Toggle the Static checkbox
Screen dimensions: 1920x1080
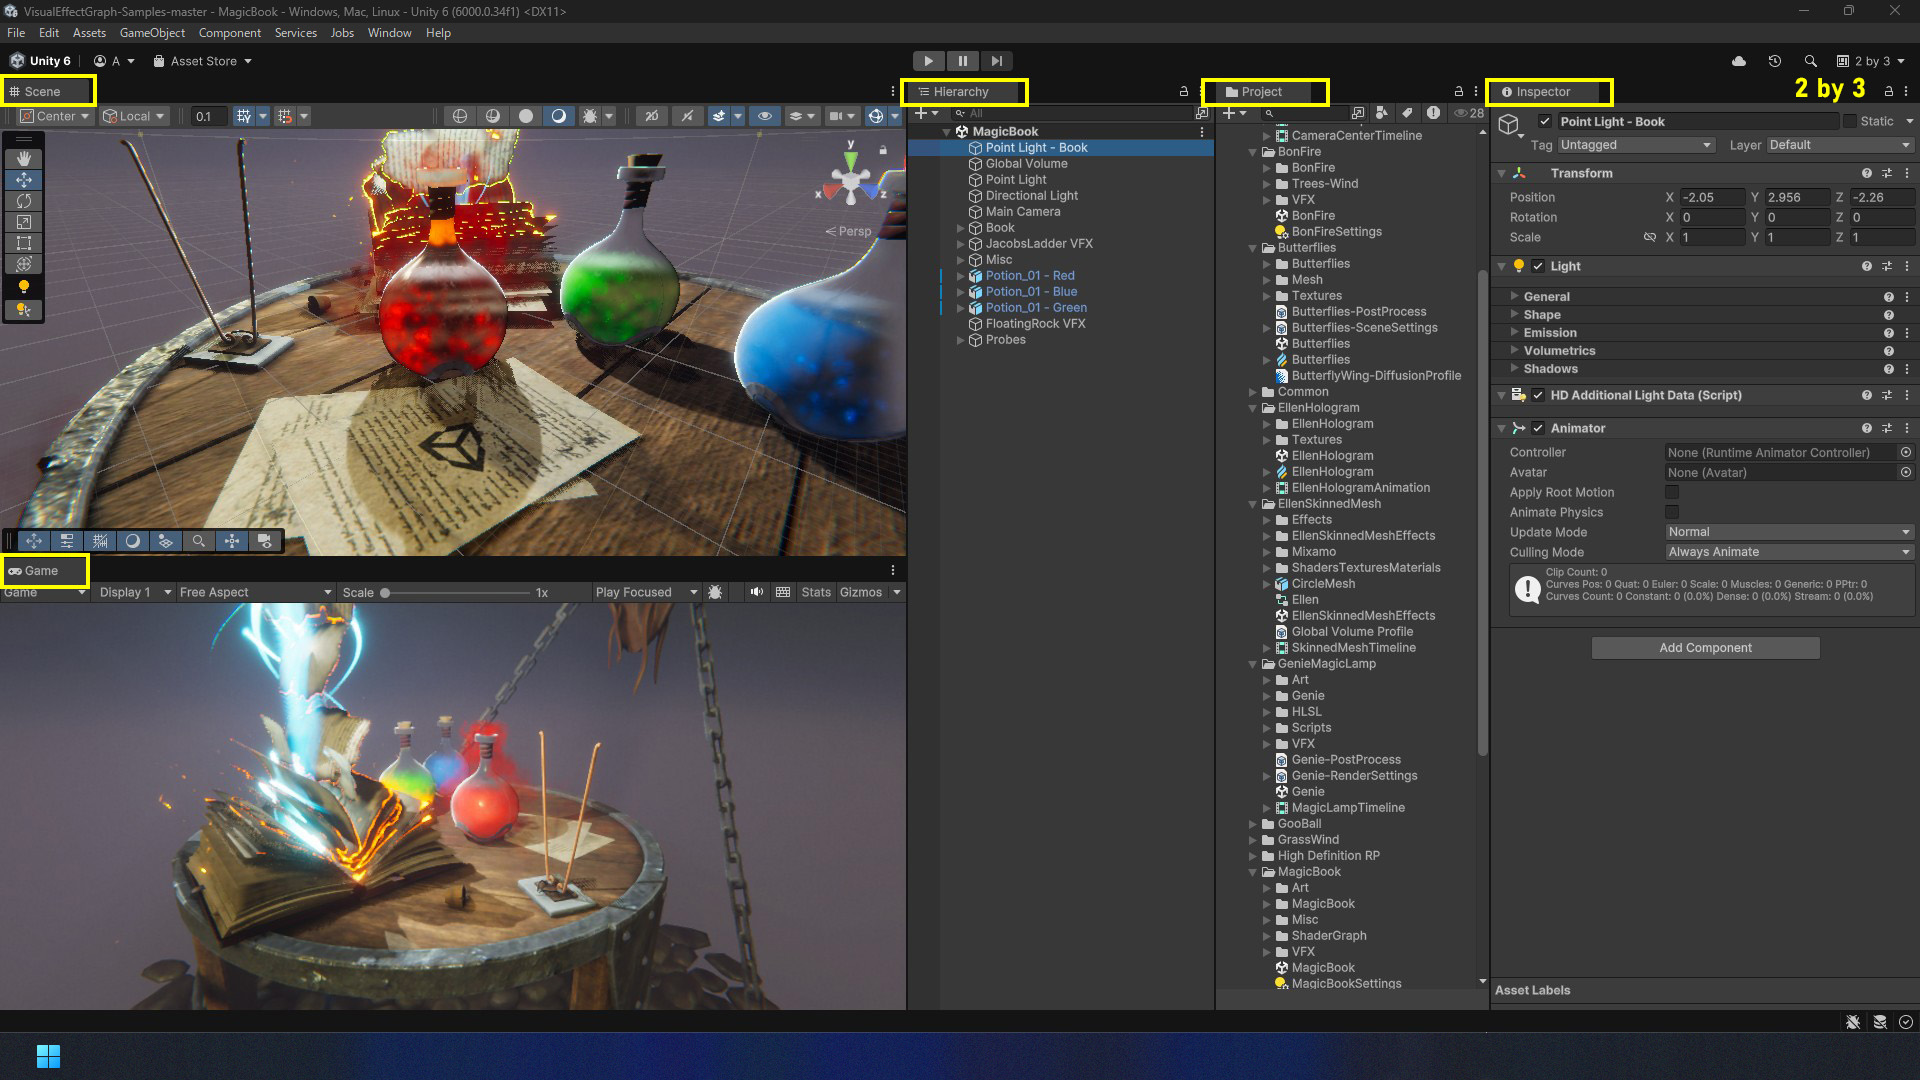(x=1850, y=121)
